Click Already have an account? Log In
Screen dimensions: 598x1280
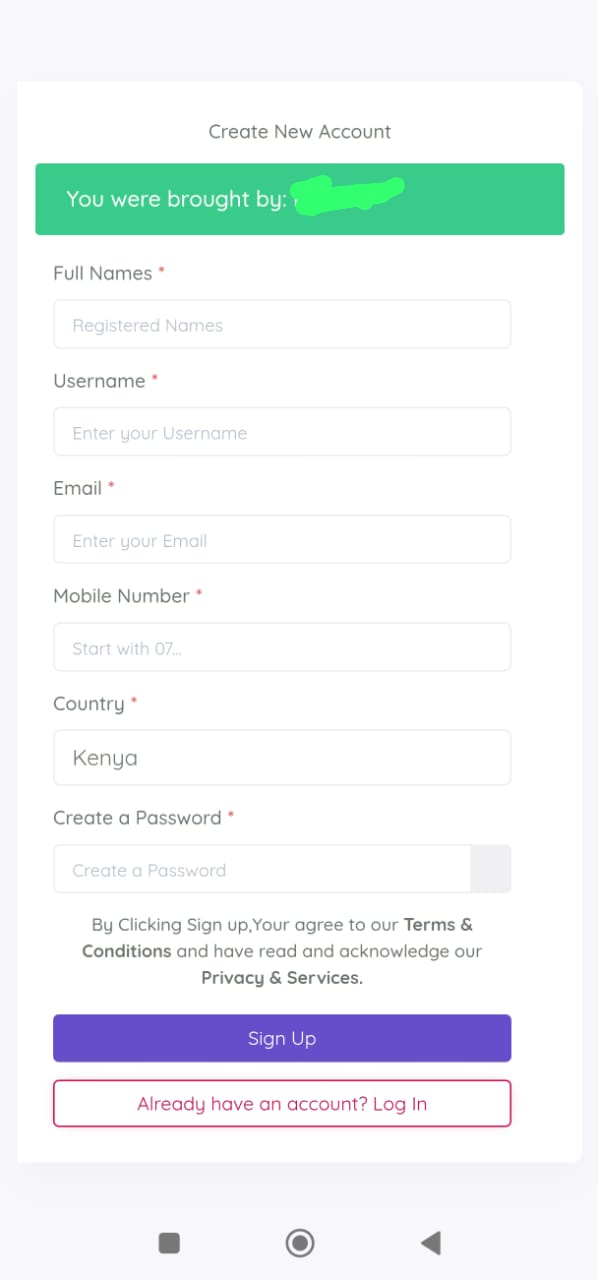pyautogui.click(x=282, y=1104)
